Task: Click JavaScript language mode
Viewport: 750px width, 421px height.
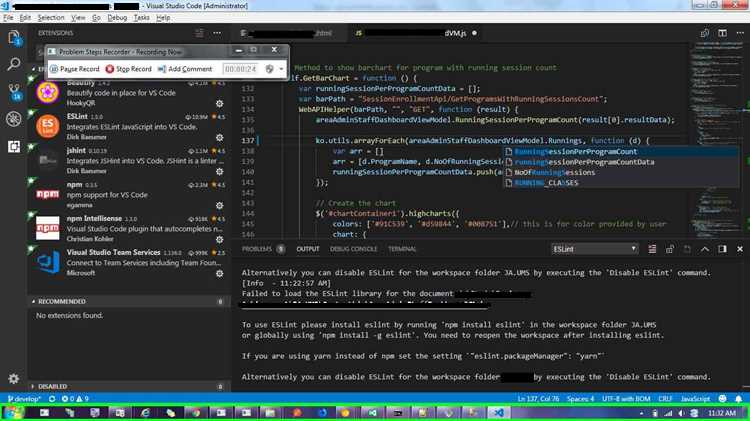Action: coord(695,399)
